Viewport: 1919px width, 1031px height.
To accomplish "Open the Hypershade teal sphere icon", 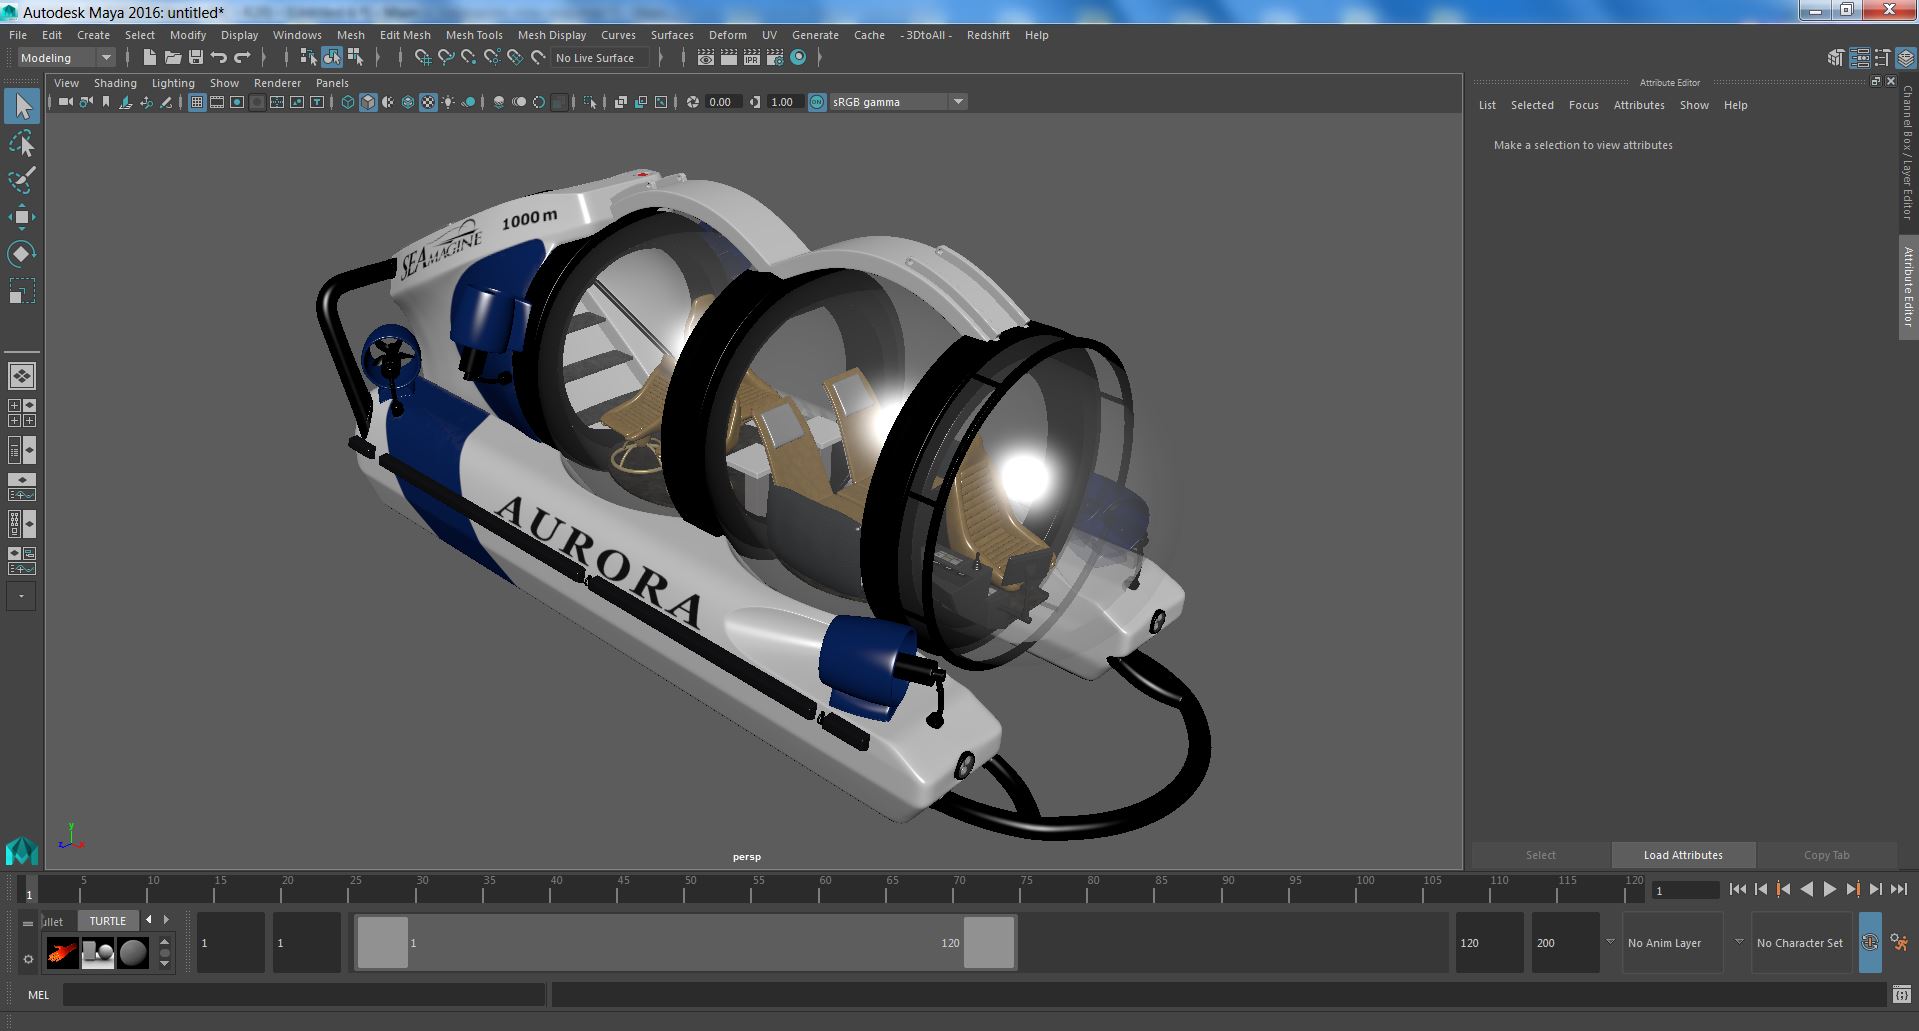I will [798, 58].
